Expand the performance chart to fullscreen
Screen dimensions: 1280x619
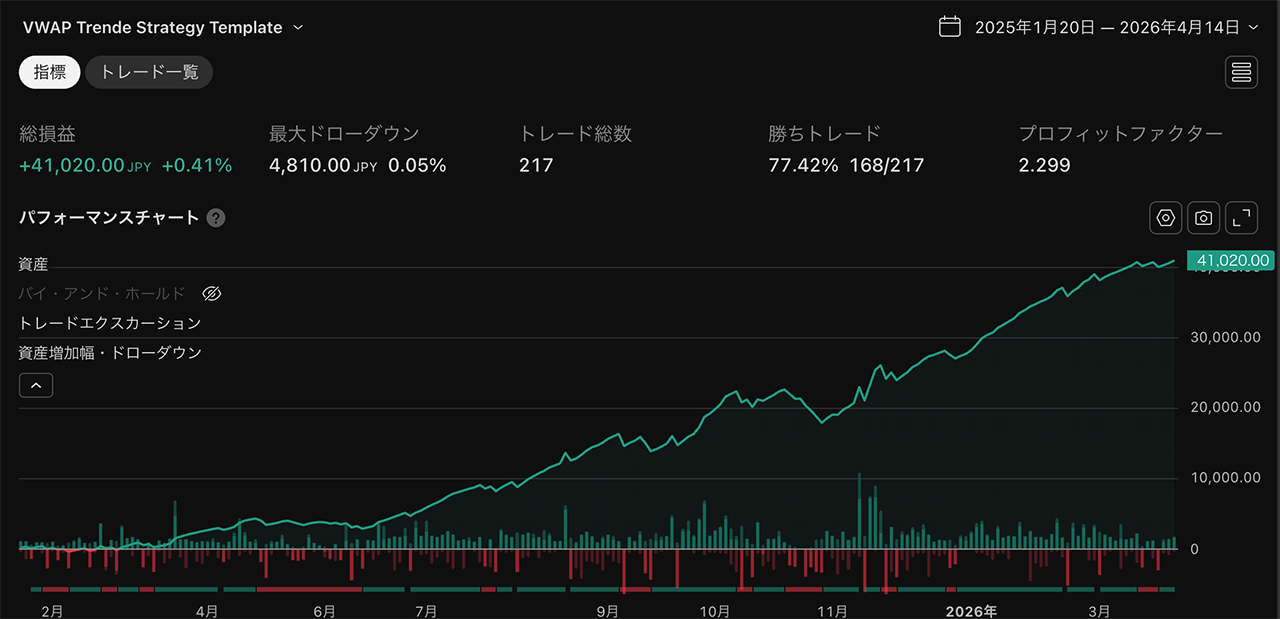pos(1241,217)
